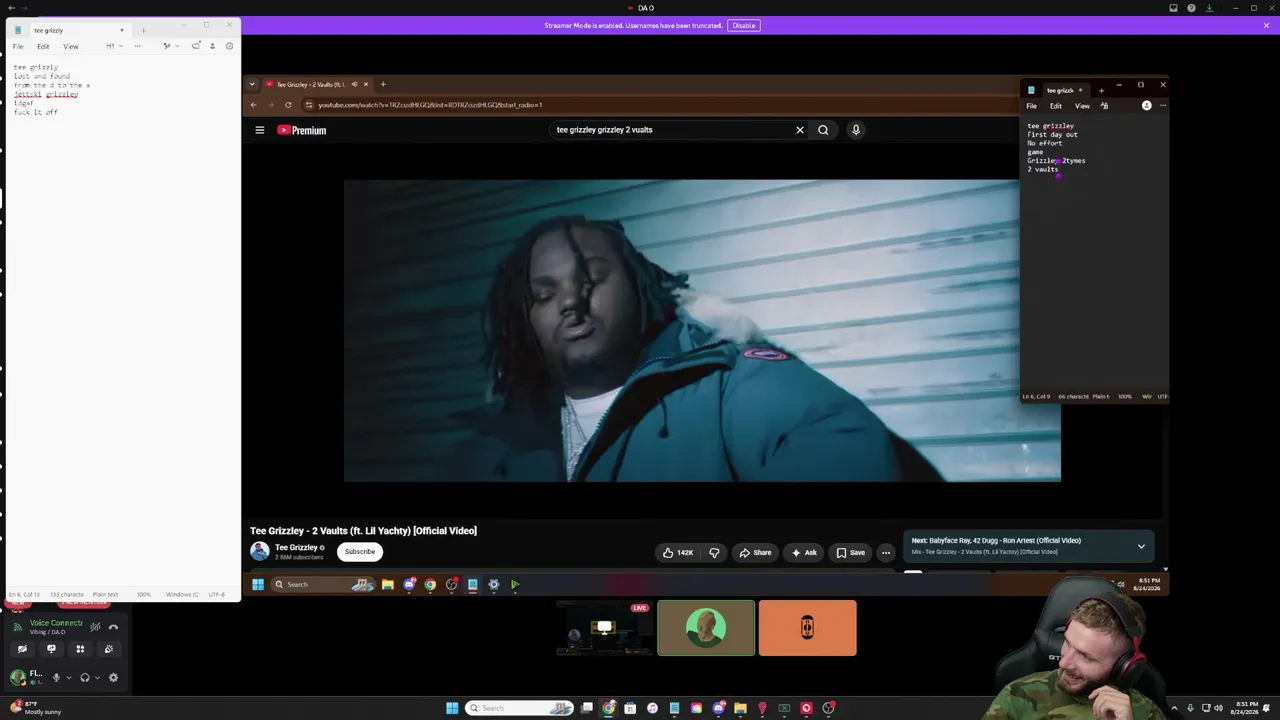
Task: Add a new tab in the left Notepad
Action: [x=143, y=30]
